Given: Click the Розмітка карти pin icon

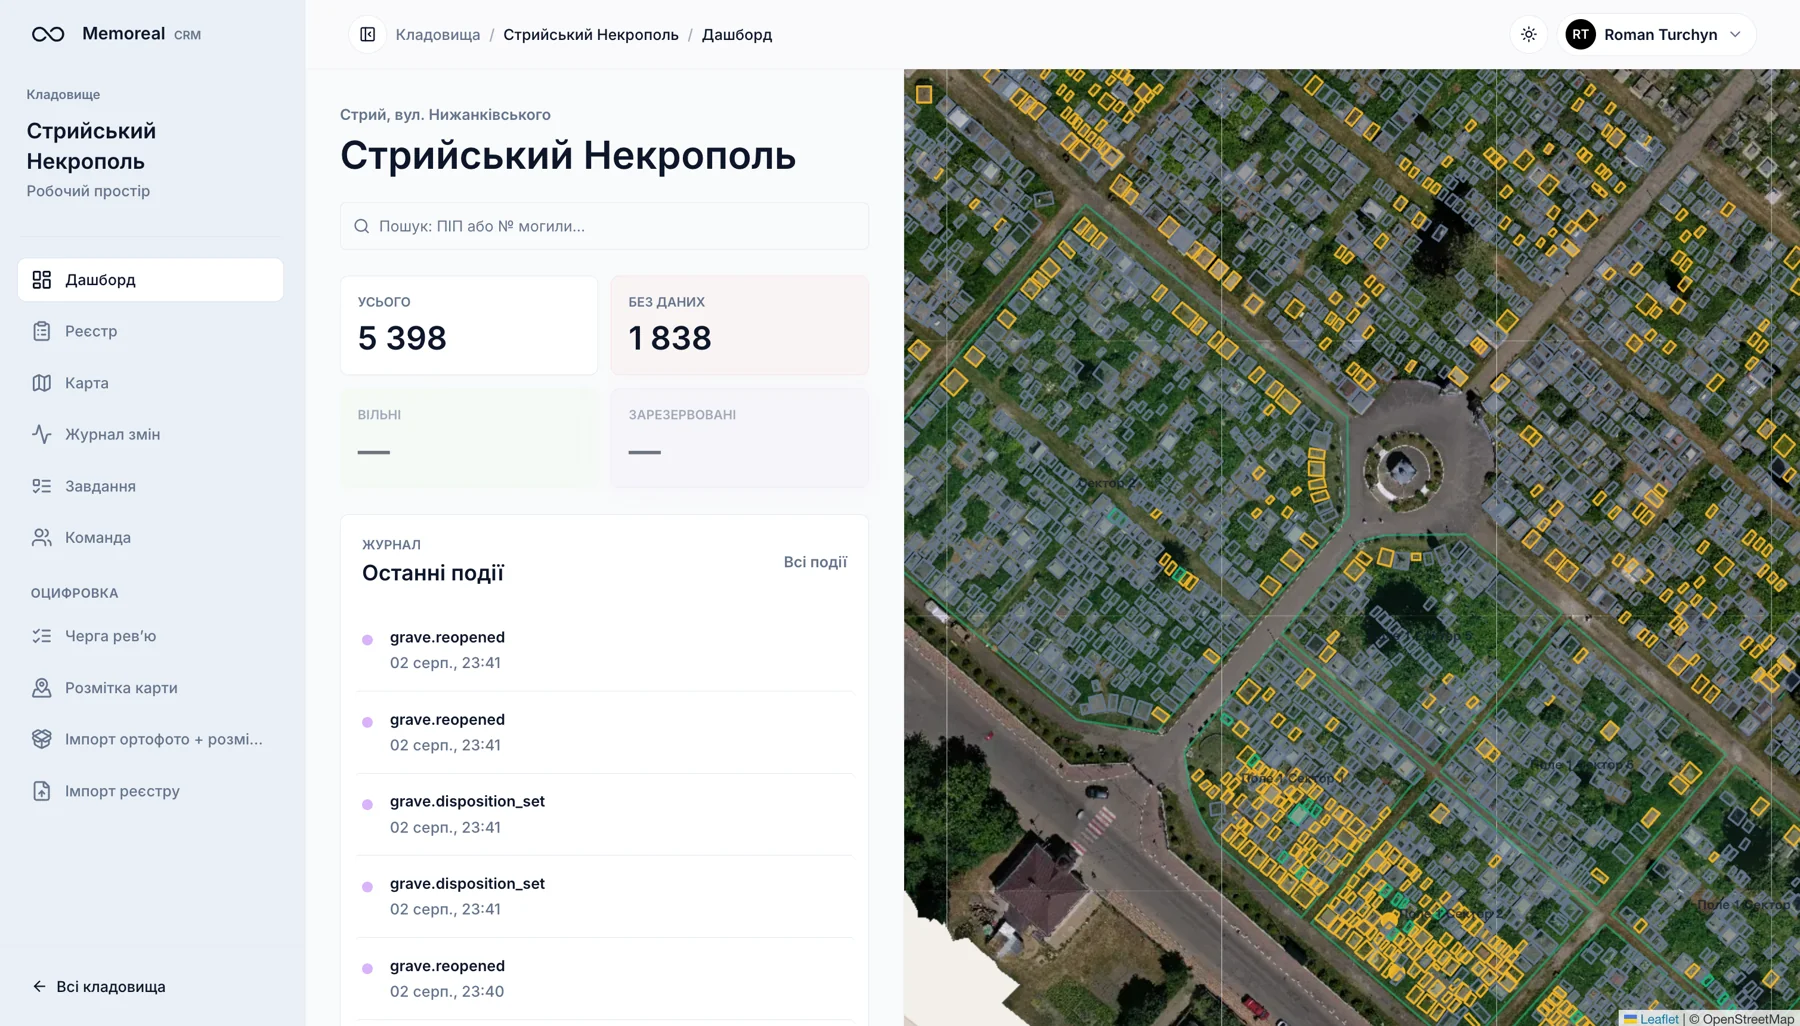Looking at the screenshot, I should 41,688.
